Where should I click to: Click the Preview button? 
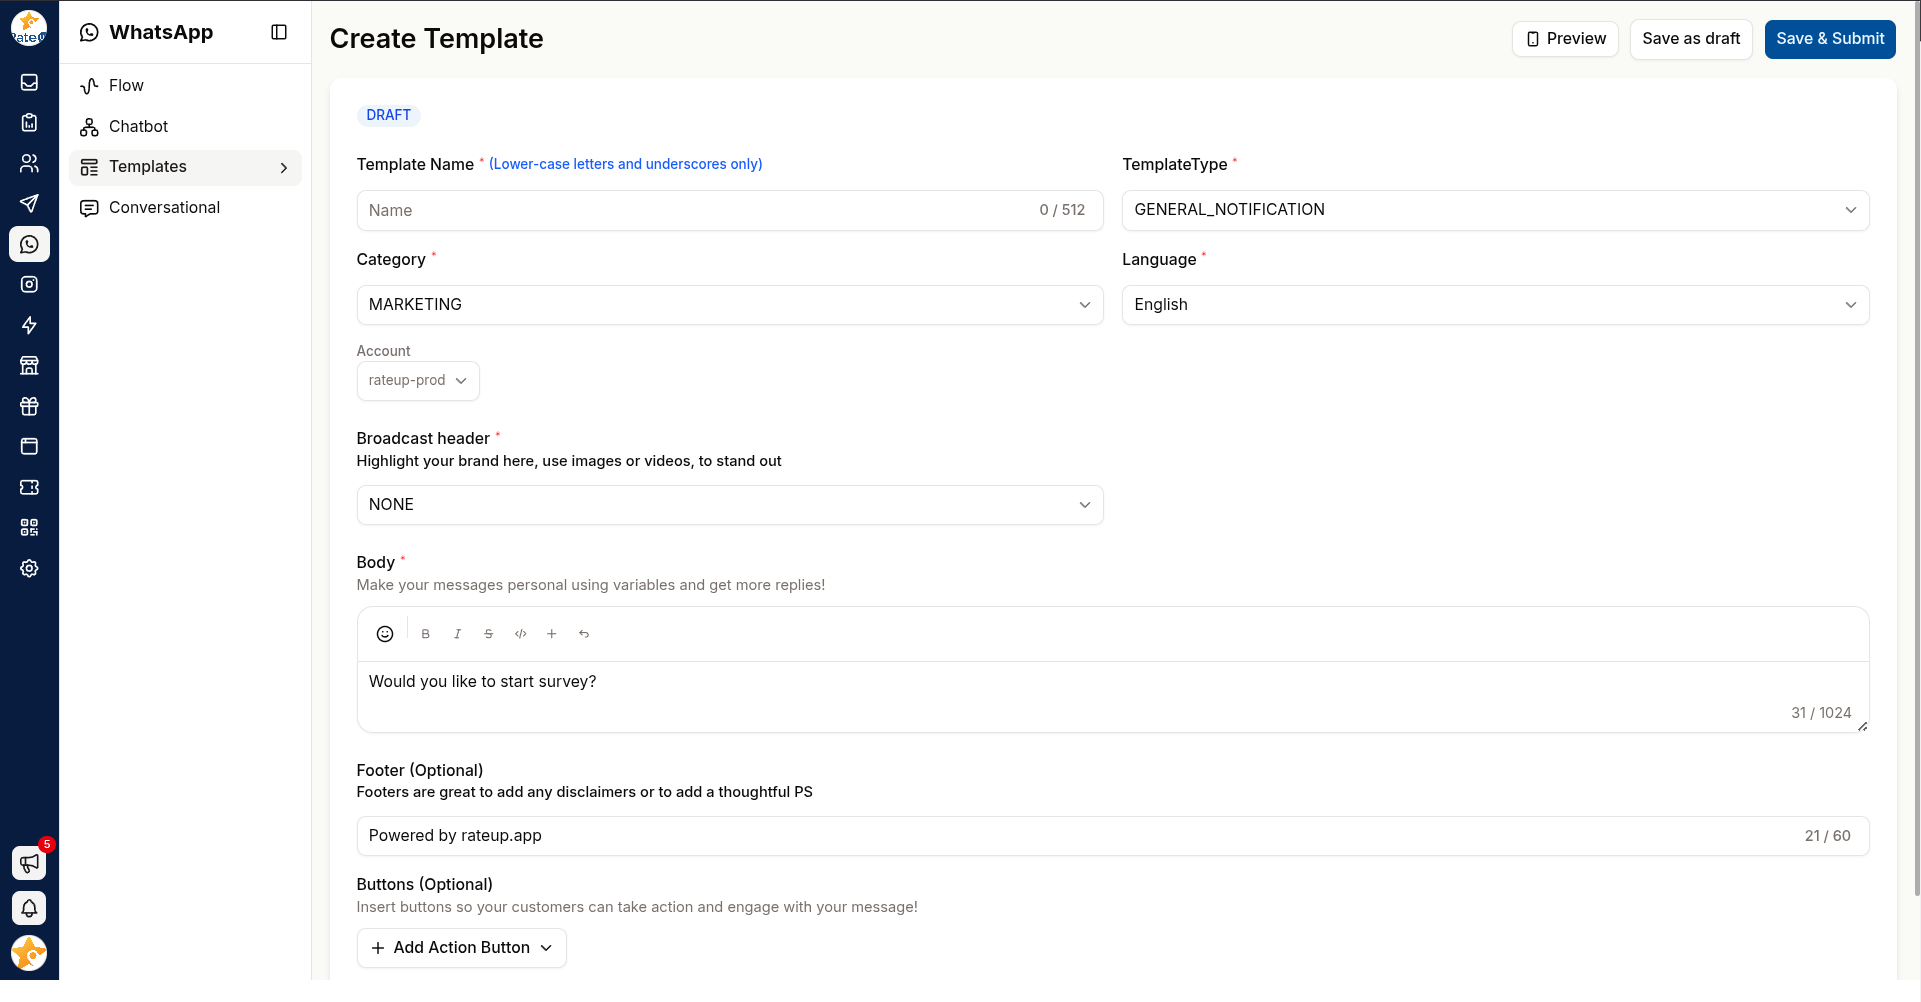pos(1565,39)
